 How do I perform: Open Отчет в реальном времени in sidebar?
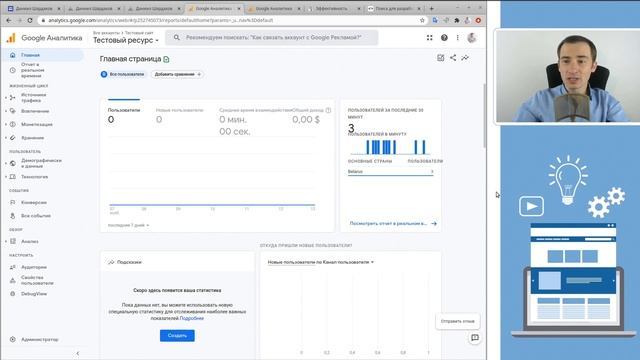pos(32,70)
